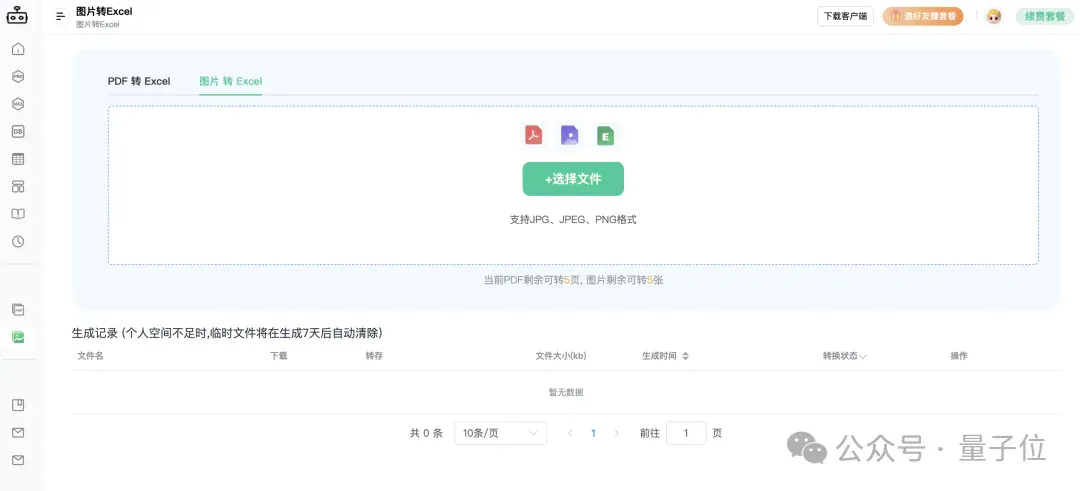Click the bottommost envelope sidebar icon
The width and height of the screenshot is (1080, 491).
[18, 460]
